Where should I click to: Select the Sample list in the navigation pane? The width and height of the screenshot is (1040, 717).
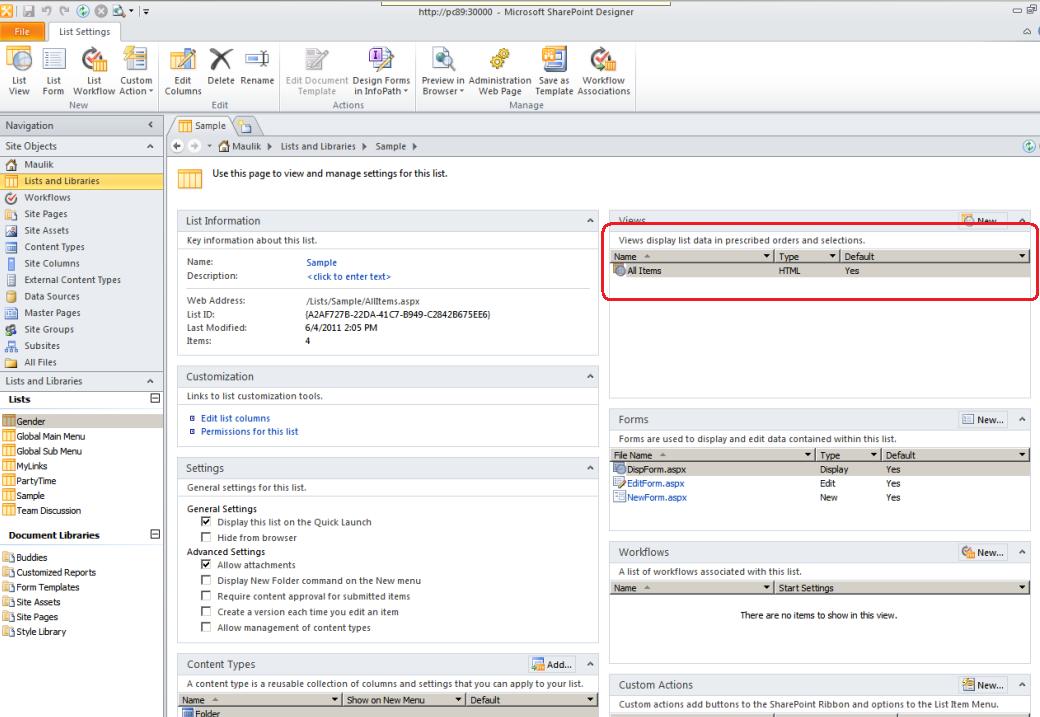(31, 495)
